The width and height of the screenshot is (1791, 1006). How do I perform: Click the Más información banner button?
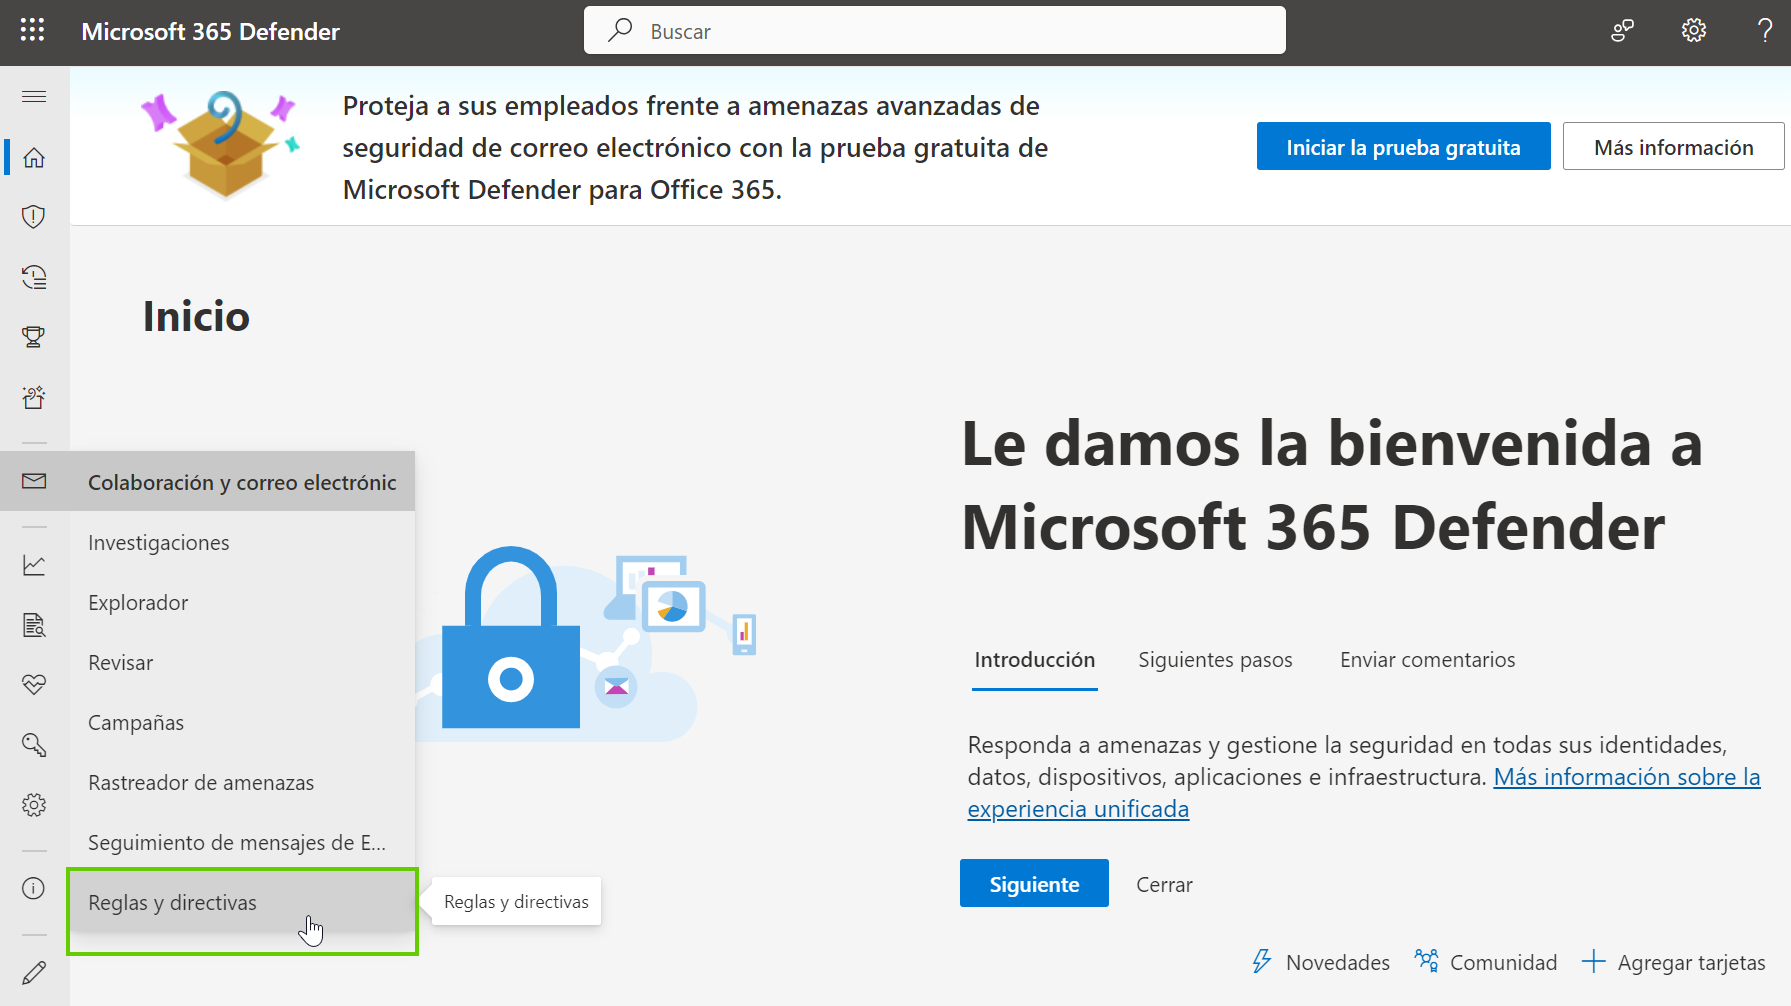(1673, 147)
